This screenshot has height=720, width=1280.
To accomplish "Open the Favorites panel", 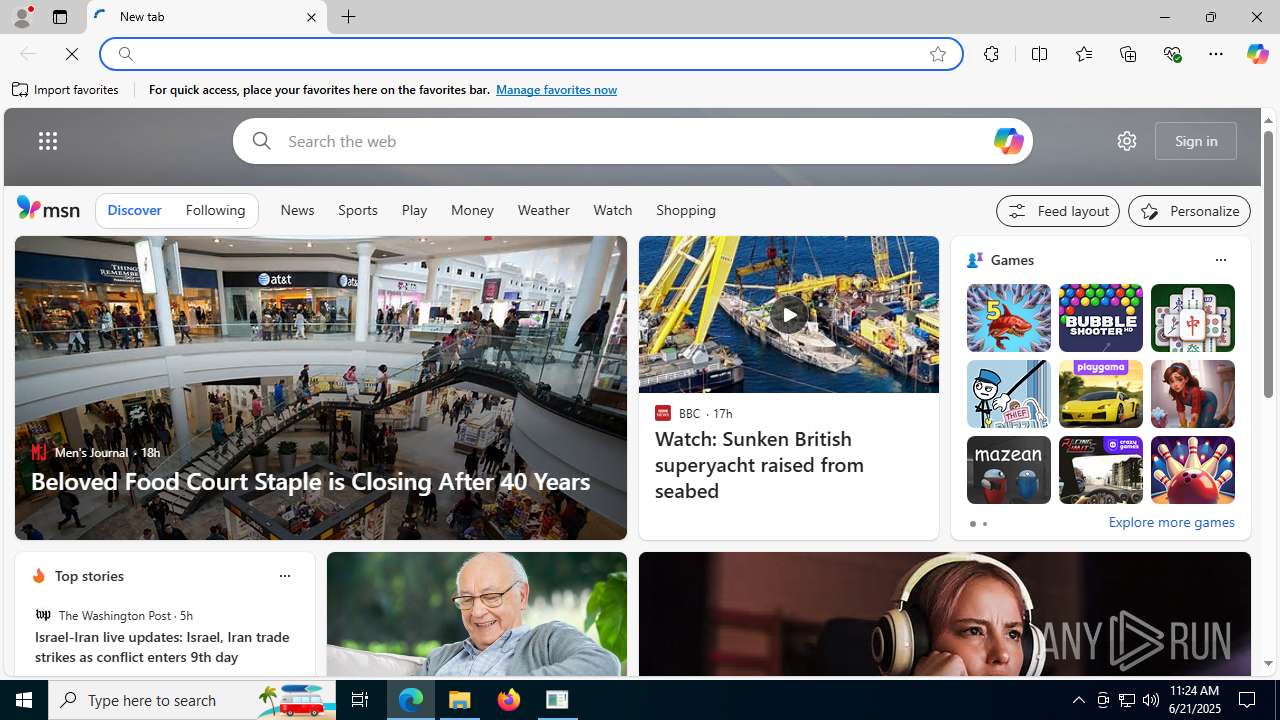I will pos(1084,54).
